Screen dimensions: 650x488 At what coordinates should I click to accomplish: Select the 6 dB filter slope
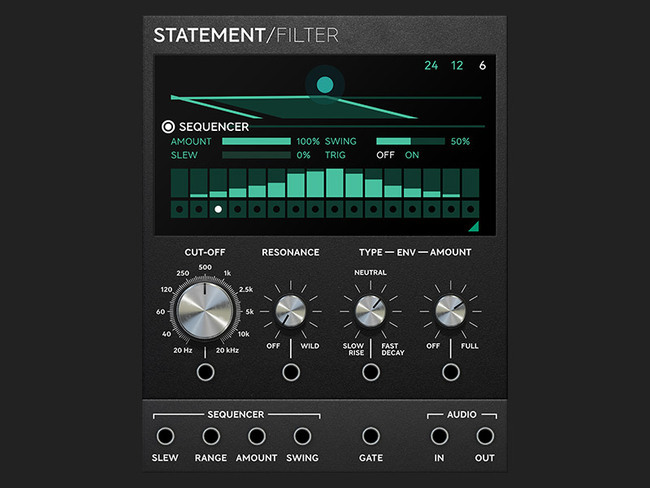point(482,66)
